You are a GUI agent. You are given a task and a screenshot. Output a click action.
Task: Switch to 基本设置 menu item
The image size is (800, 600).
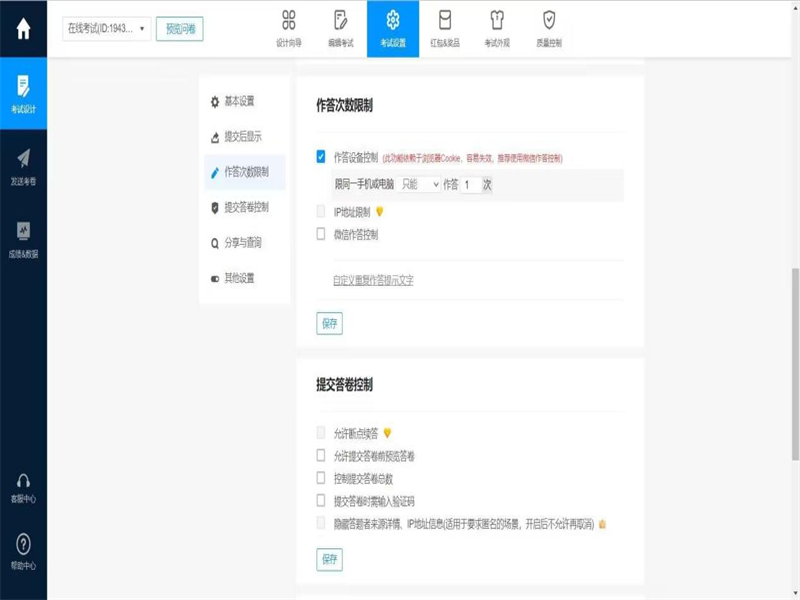click(239, 101)
